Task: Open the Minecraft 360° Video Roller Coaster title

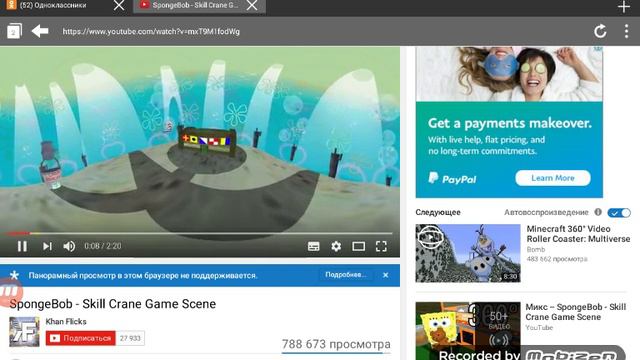Action: pyautogui.click(x=578, y=234)
